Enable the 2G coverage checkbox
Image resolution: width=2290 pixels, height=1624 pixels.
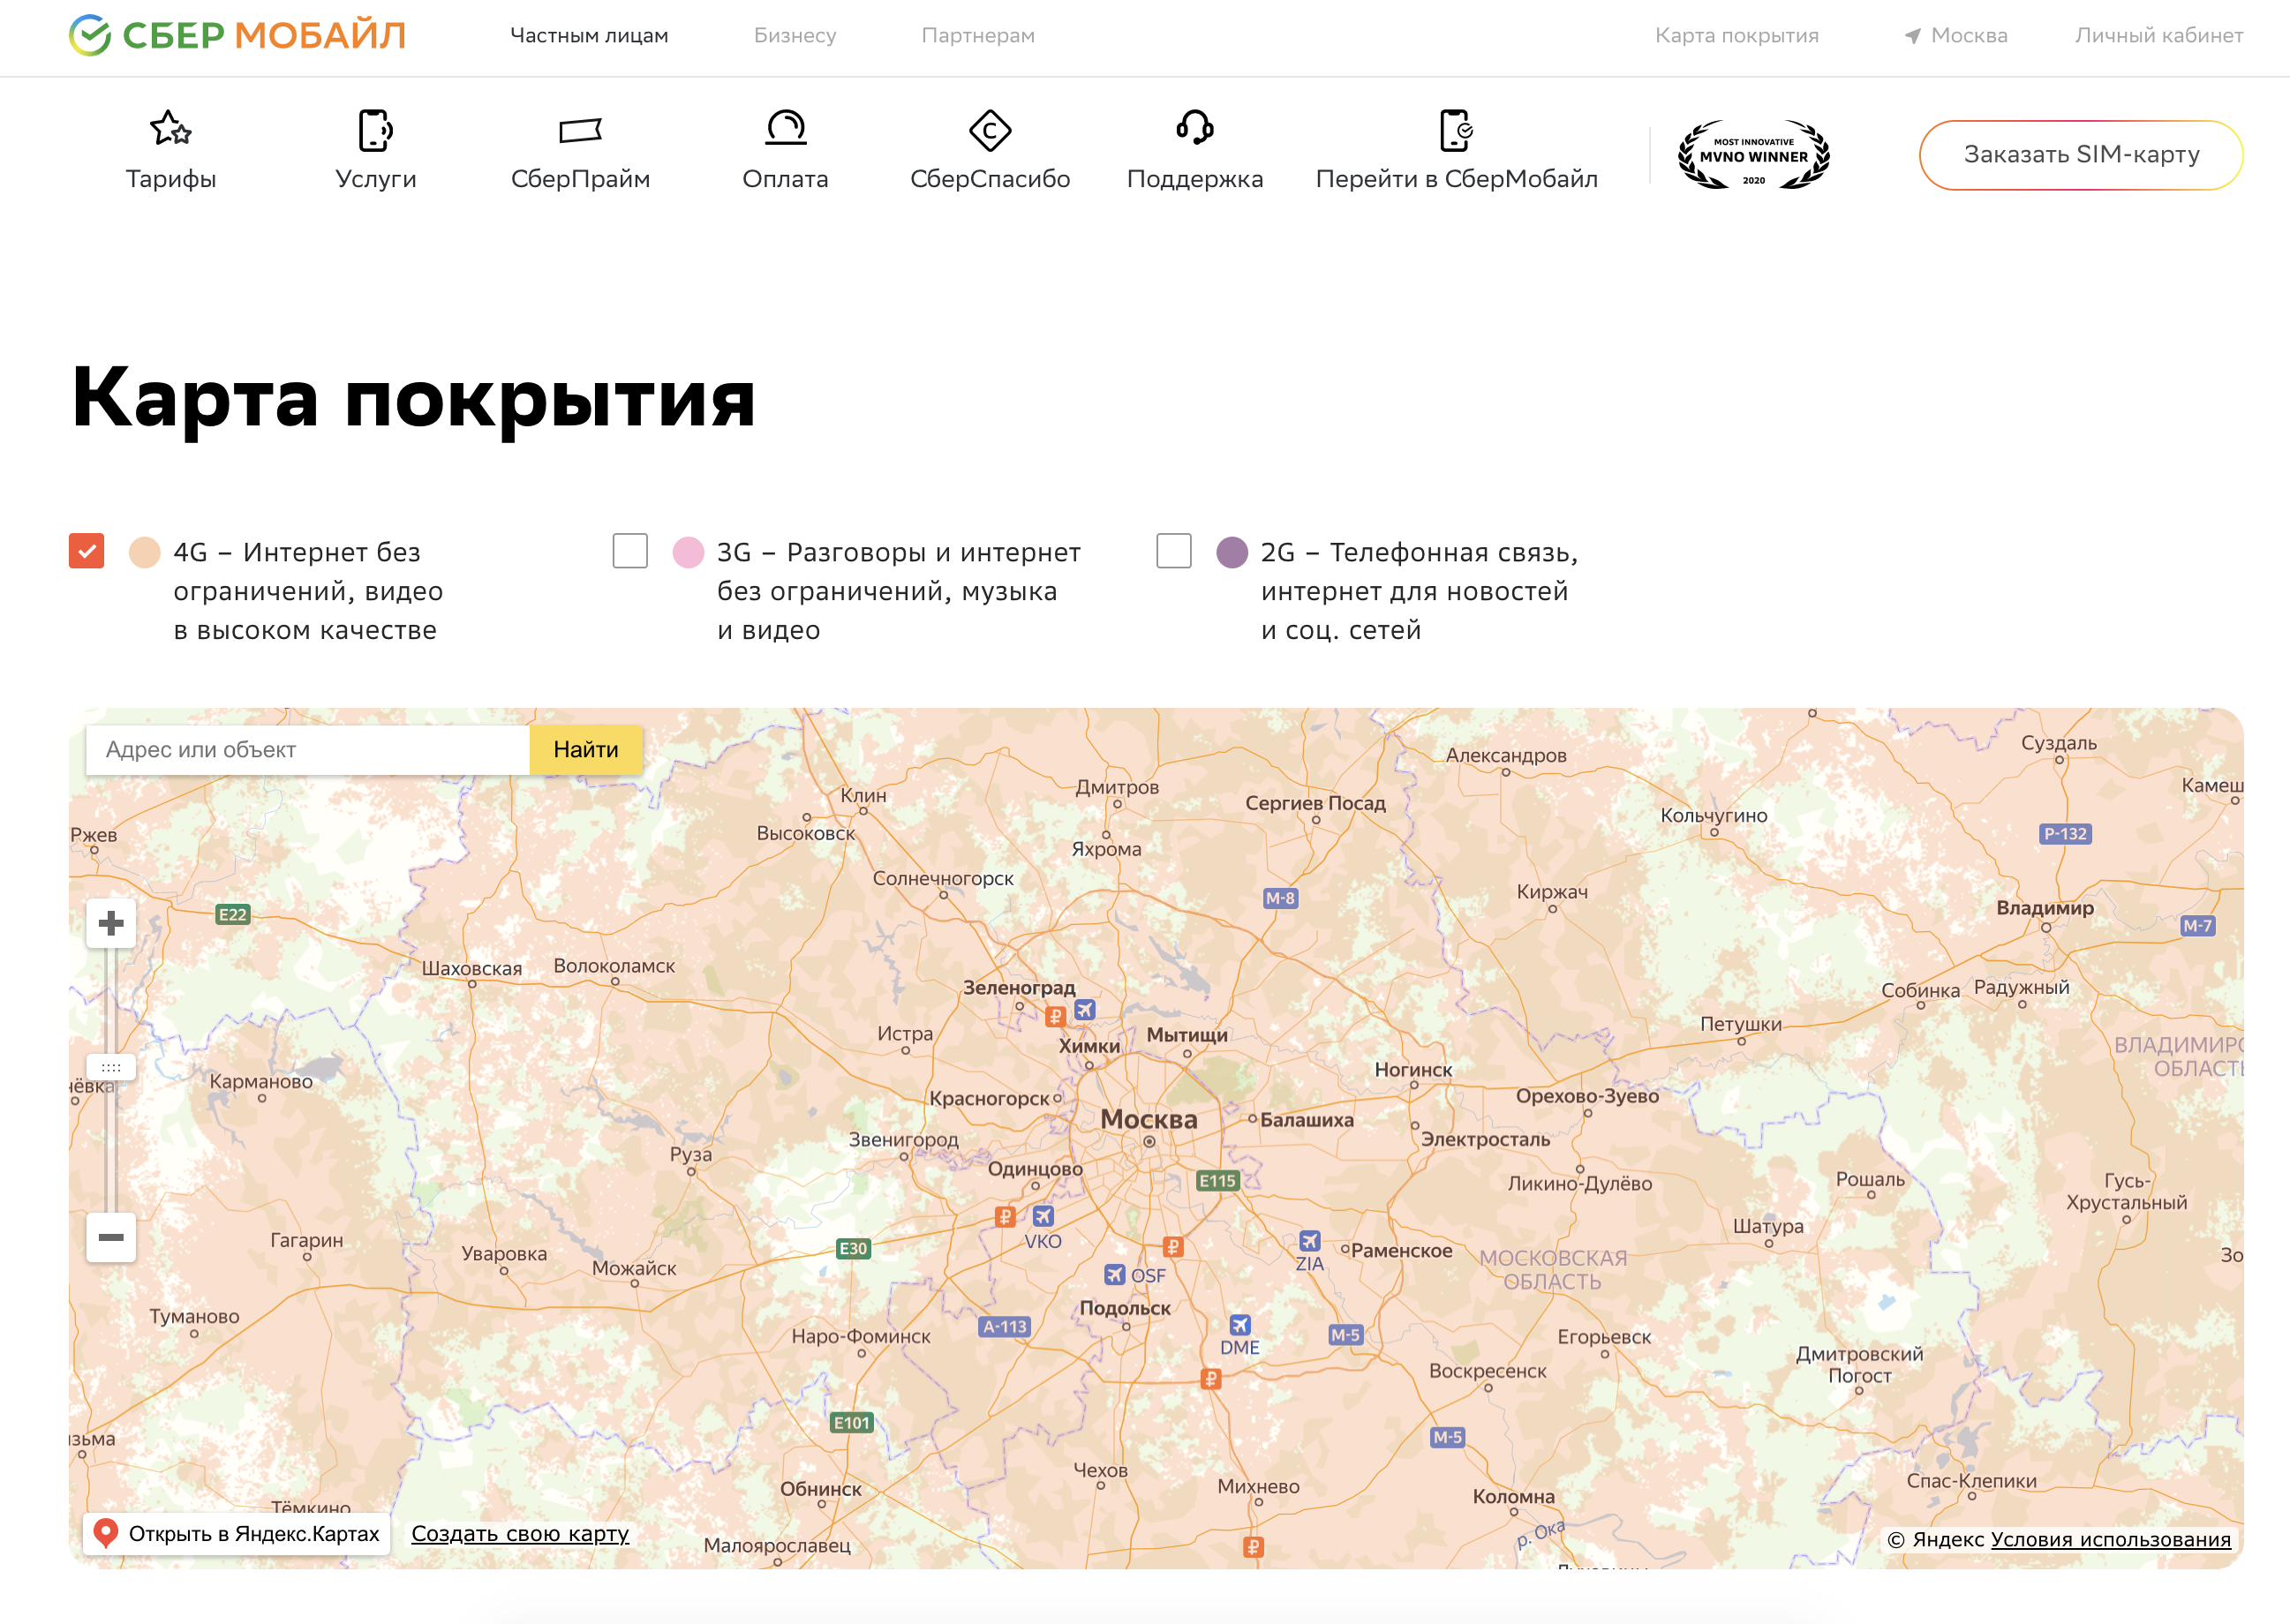1174,551
